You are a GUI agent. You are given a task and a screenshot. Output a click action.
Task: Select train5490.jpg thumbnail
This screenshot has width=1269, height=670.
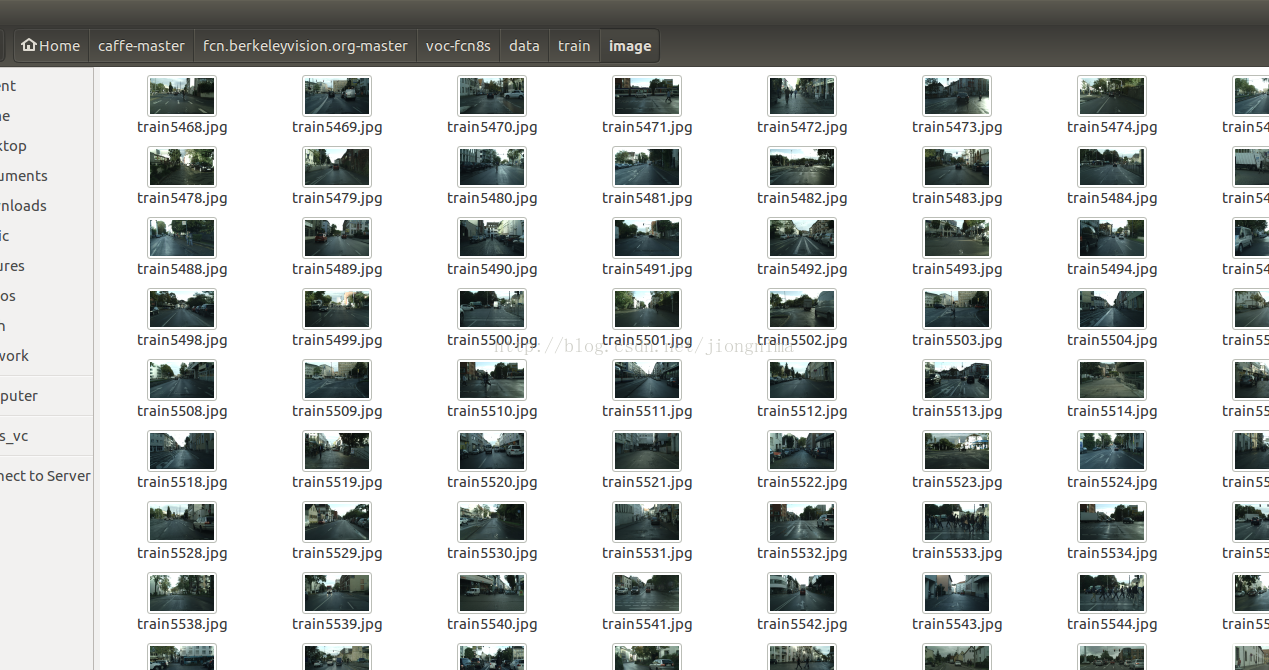click(492, 238)
